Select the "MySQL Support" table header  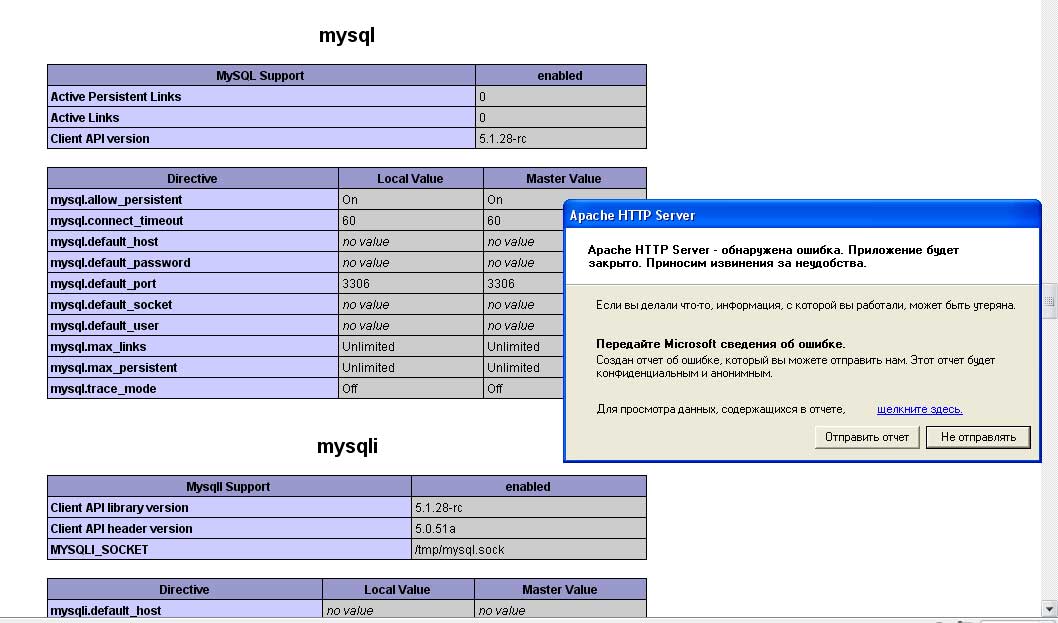click(260, 75)
